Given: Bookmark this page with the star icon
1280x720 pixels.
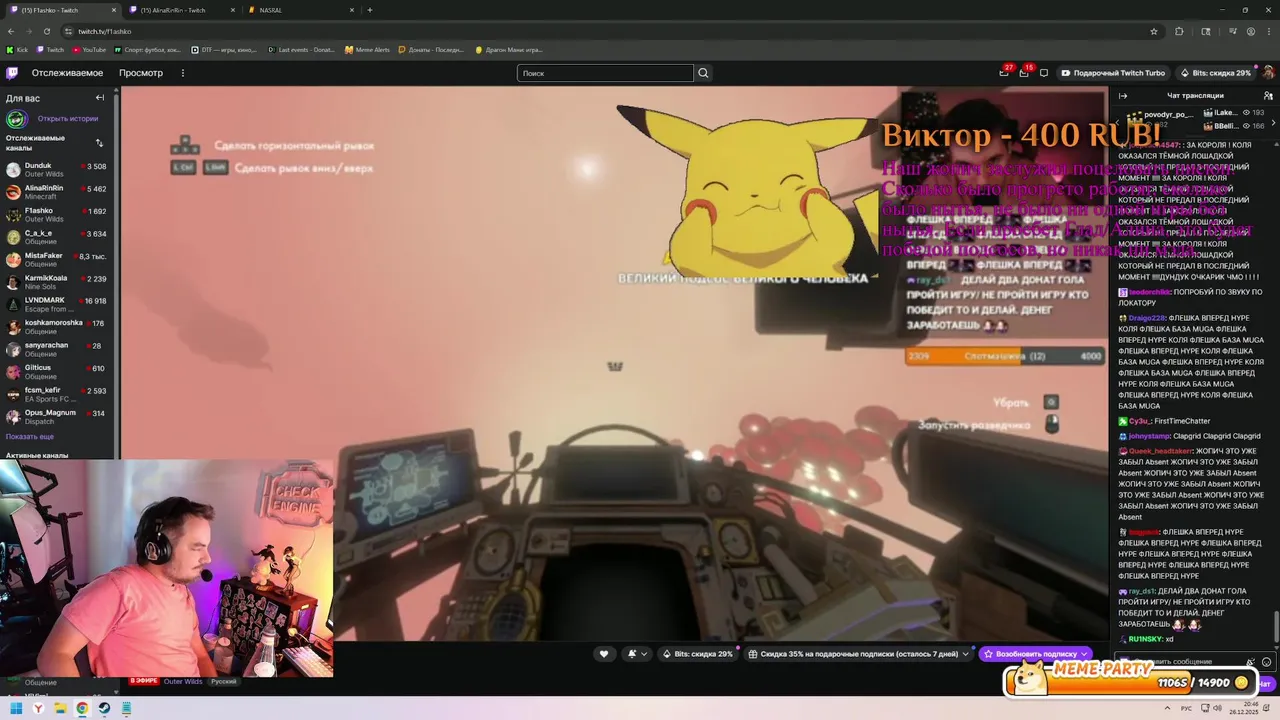Looking at the screenshot, I should 1154,31.
